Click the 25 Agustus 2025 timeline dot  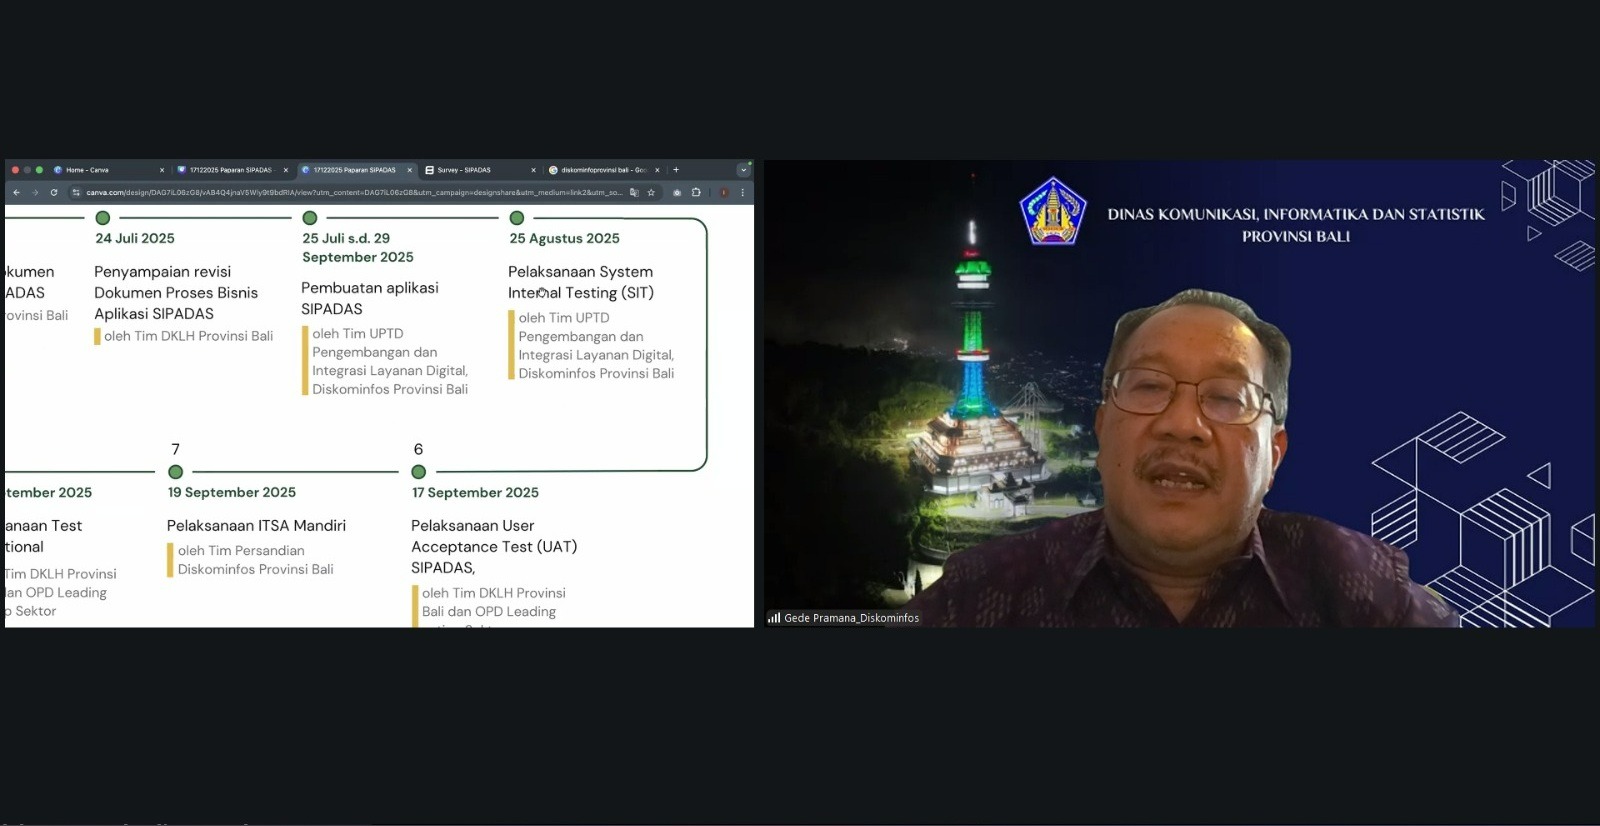coord(517,218)
